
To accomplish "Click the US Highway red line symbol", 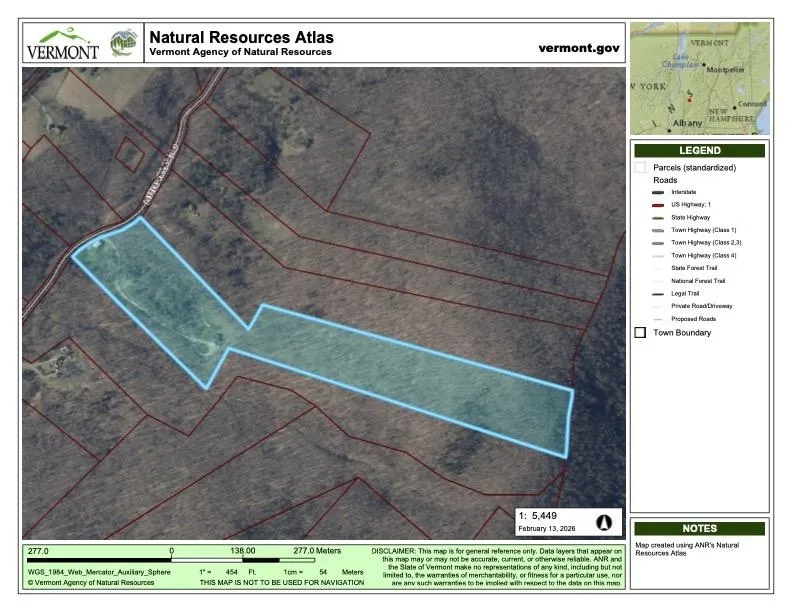I will point(657,204).
